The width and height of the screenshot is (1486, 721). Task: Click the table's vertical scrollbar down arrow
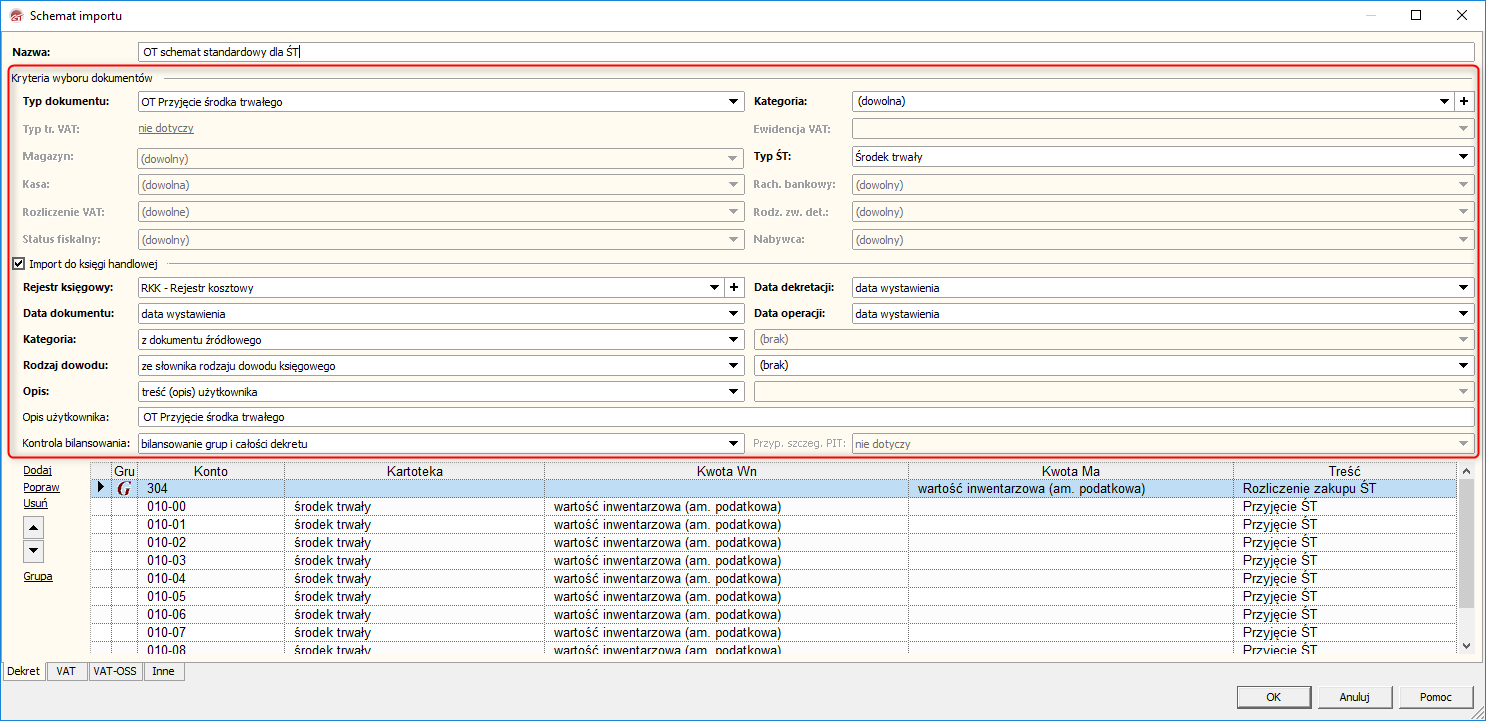tap(1466, 647)
